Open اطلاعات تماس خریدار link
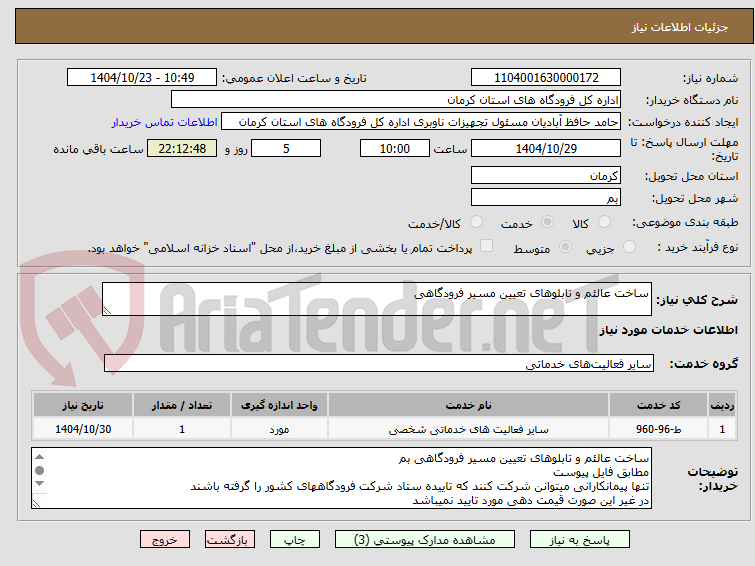755x566 pixels. click(165, 122)
